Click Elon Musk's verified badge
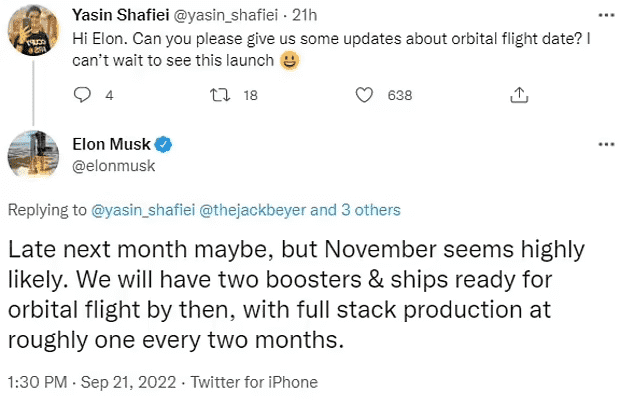 (x=164, y=145)
